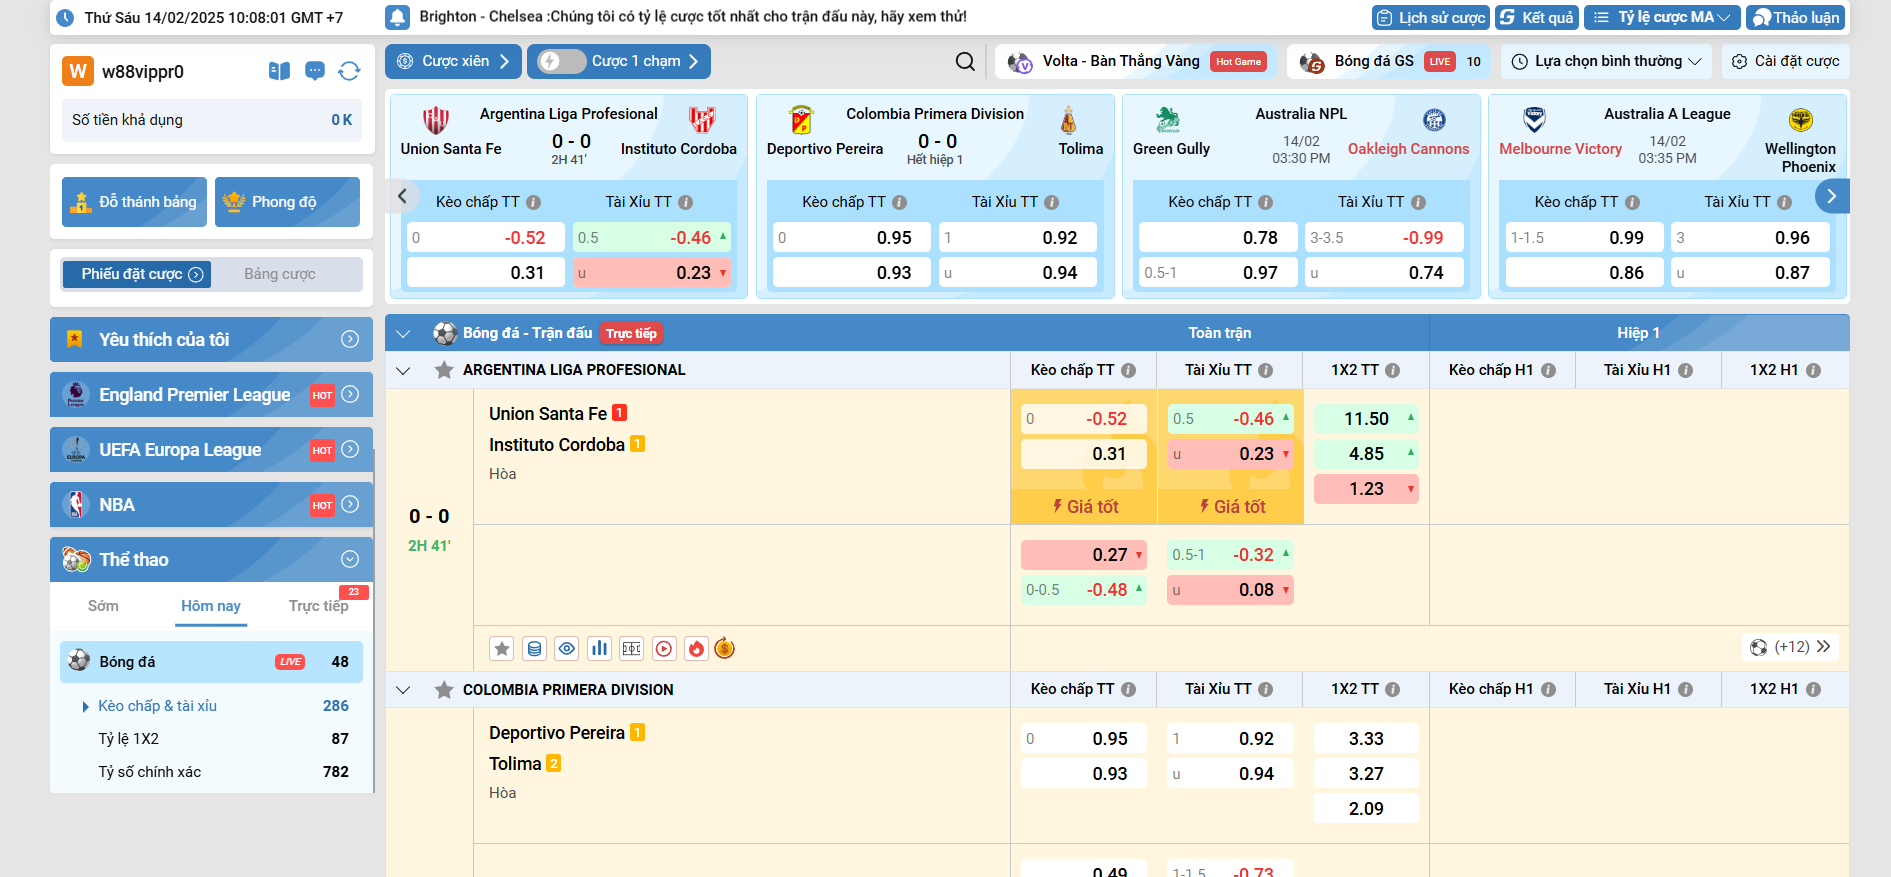Collapse the Colombia Primera Division section
The width and height of the screenshot is (1891, 877).
(403, 690)
